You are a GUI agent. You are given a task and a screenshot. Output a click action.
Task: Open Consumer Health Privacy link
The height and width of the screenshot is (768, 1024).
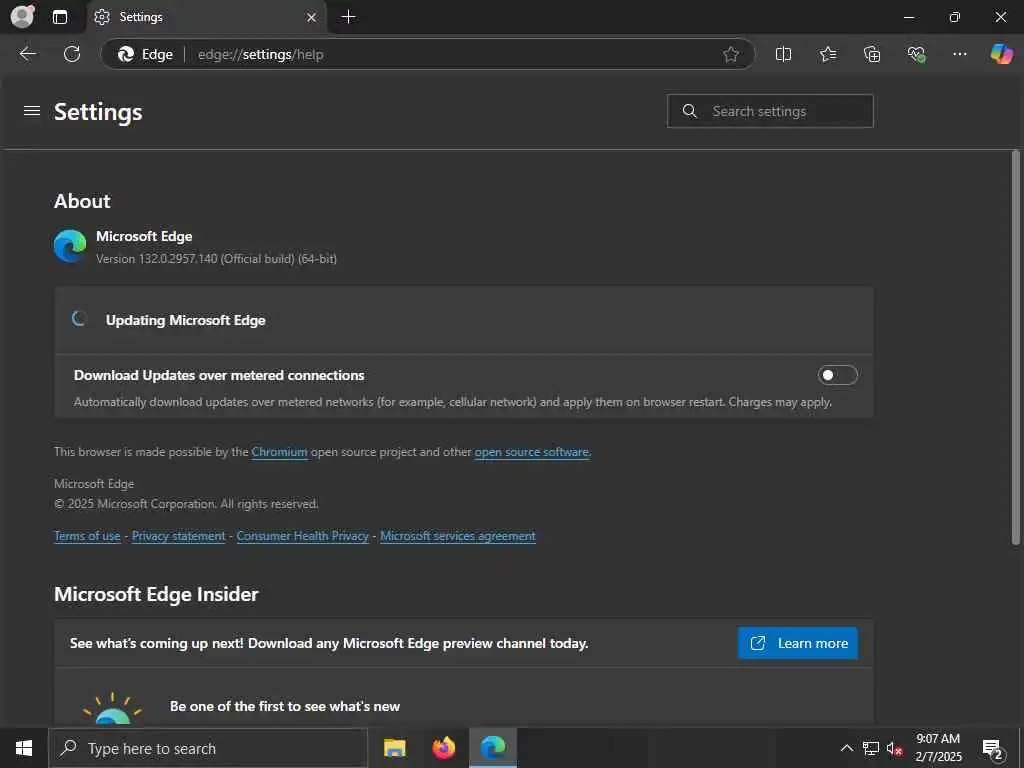pyautogui.click(x=302, y=536)
